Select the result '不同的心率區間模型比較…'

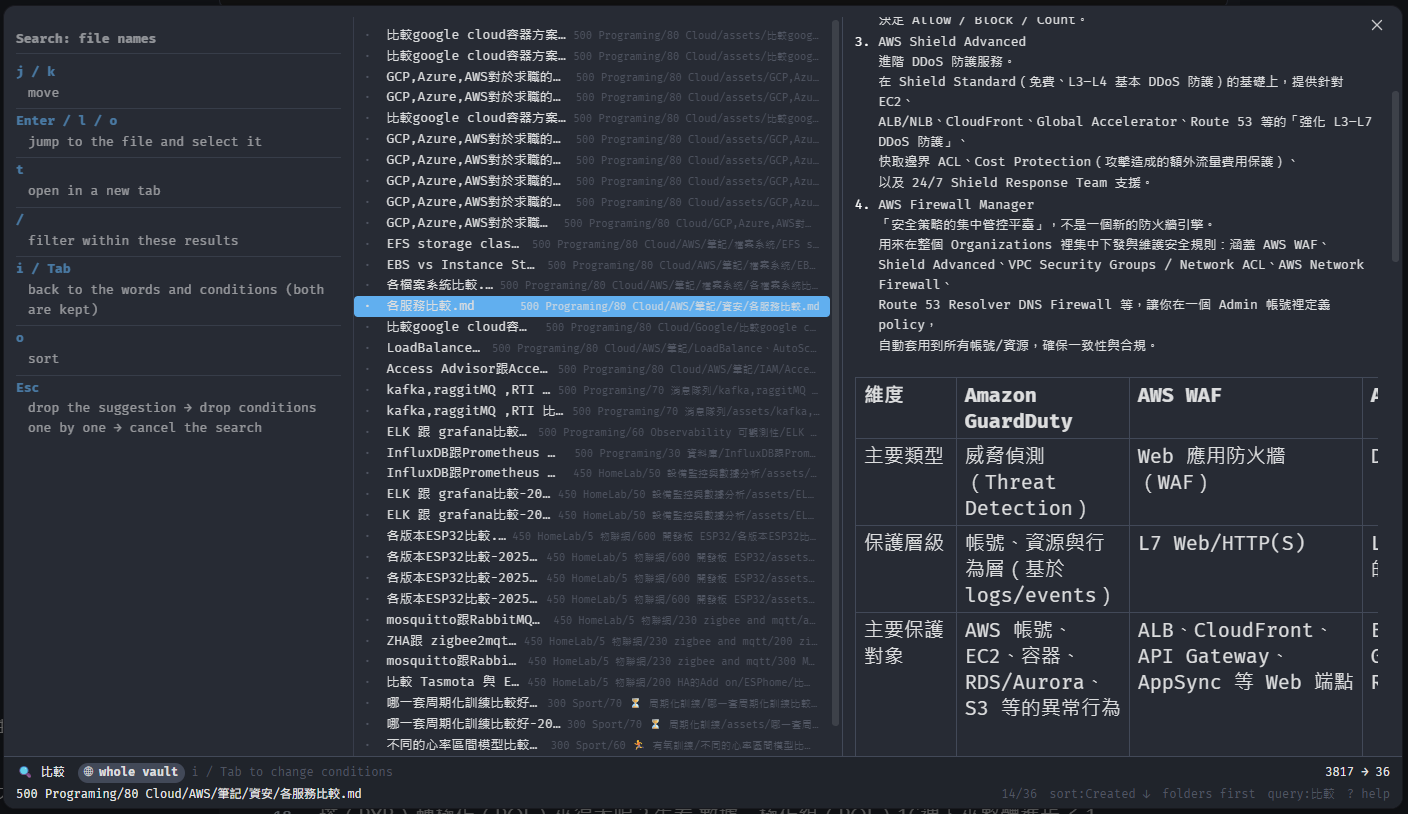[x=592, y=745]
